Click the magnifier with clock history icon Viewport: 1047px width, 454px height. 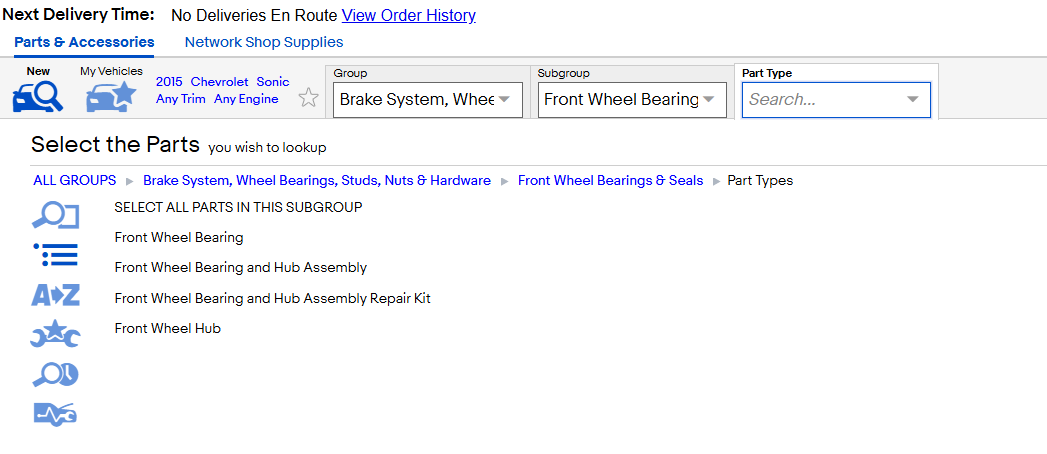tap(55, 375)
